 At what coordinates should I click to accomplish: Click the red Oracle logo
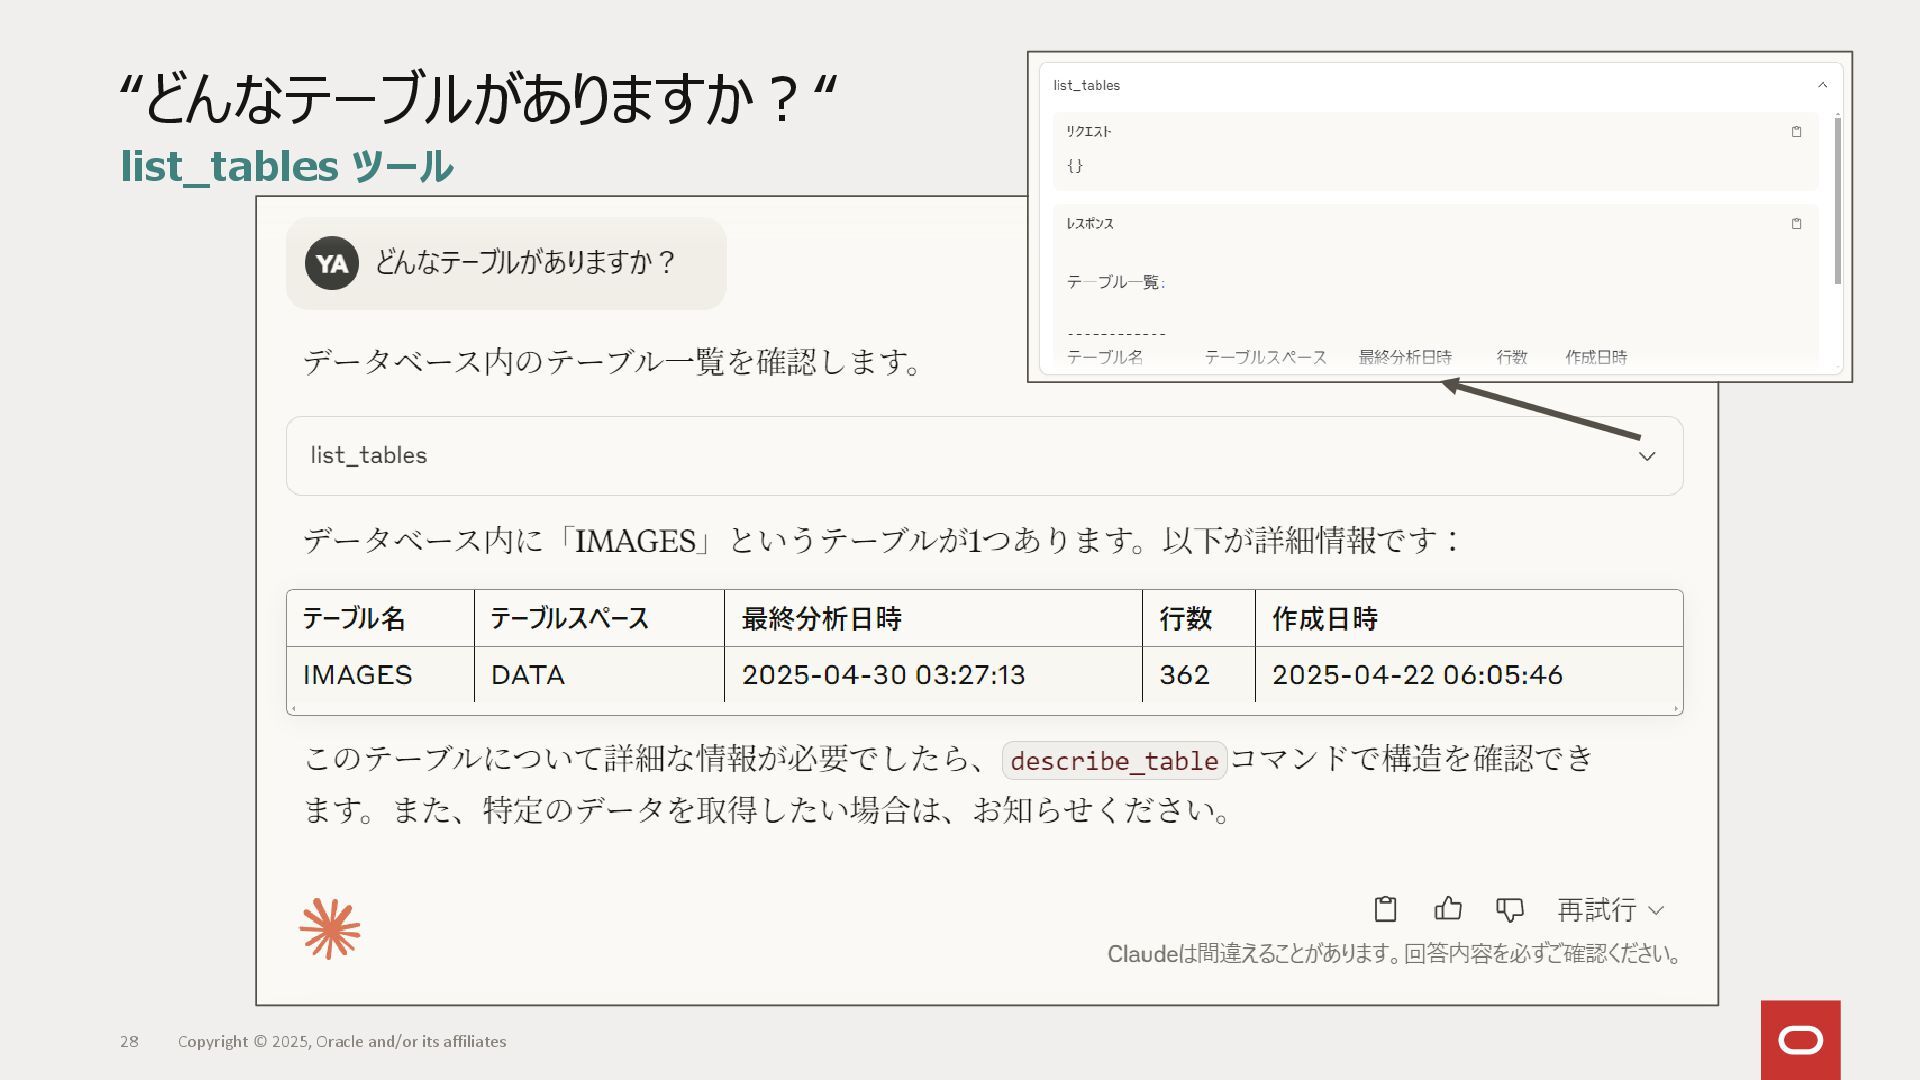click(1800, 1040)
